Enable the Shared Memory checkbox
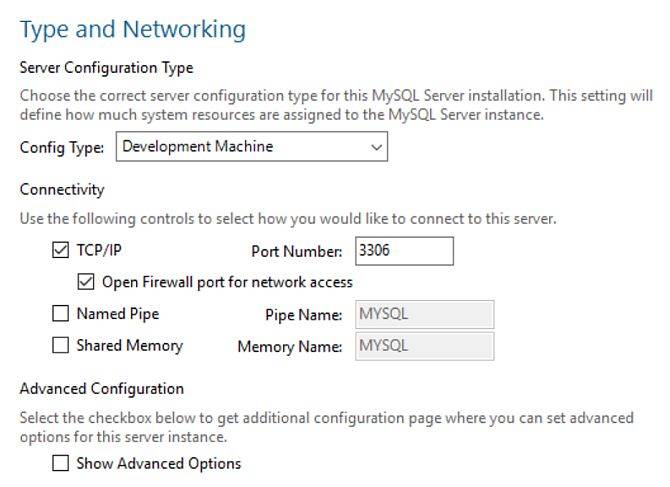This screenshot has height=487, width=670. point(61,346)
